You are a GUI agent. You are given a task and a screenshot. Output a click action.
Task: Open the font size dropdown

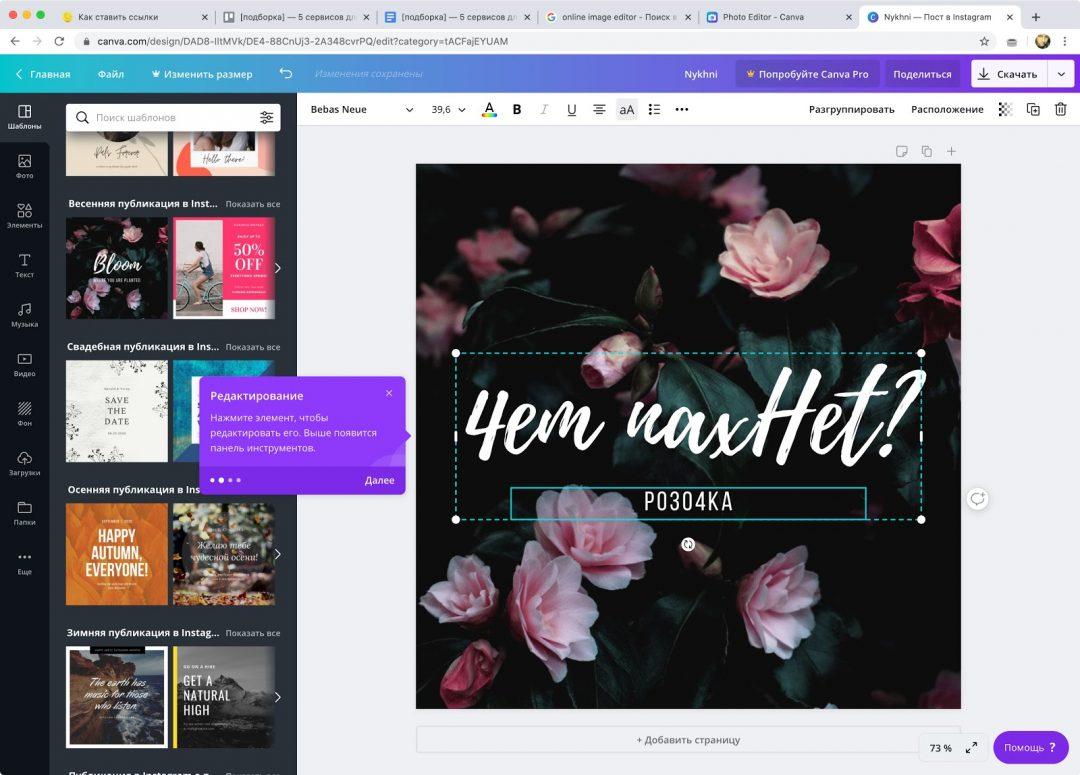click(447, 108)
